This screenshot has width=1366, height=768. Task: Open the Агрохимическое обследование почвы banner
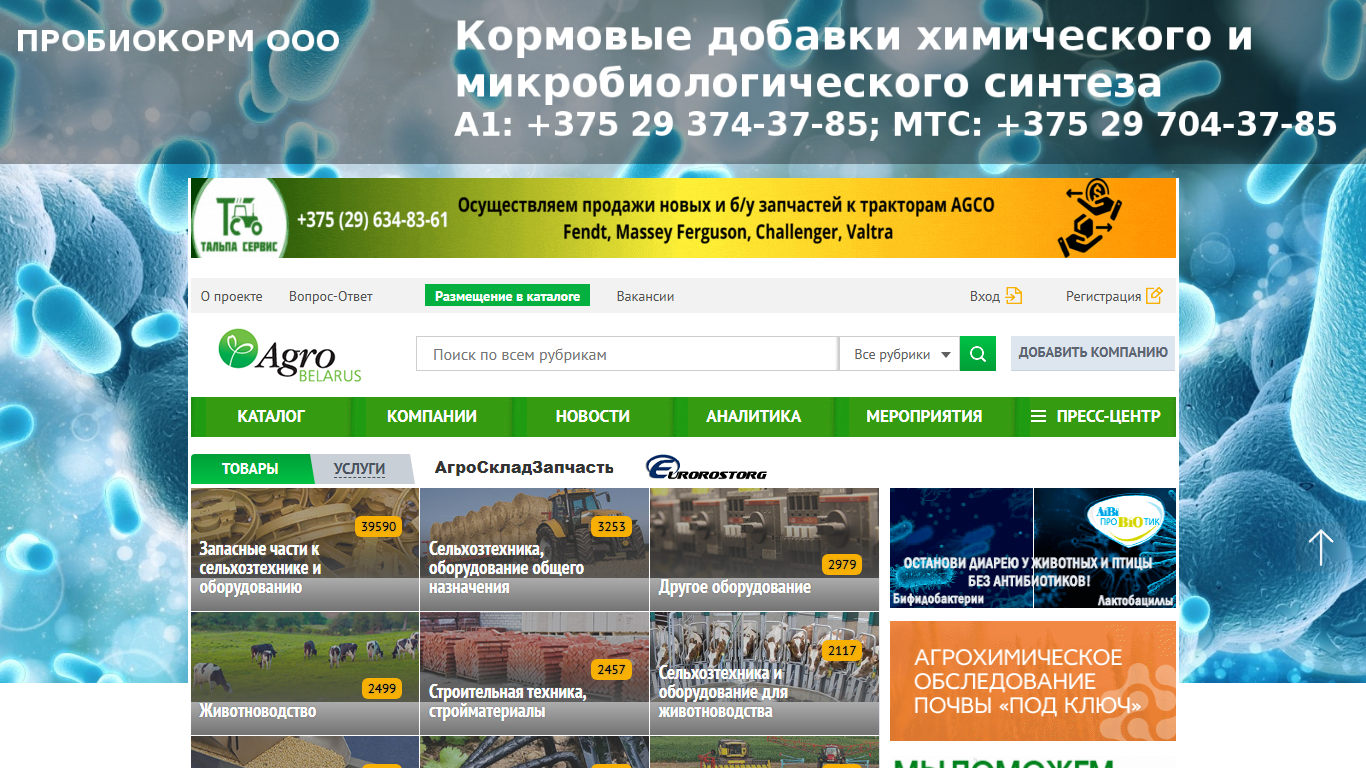pos(1033,681)
